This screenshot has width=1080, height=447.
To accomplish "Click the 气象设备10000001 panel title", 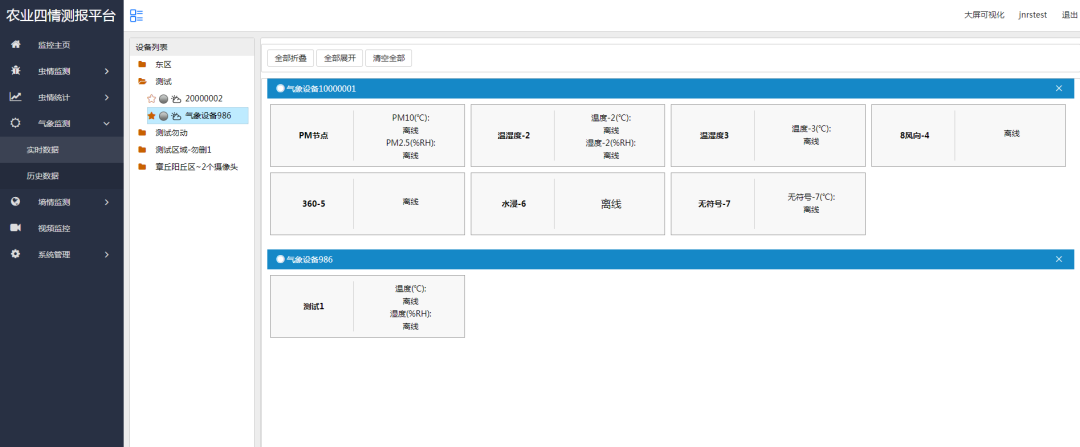I will coord(321,88).
